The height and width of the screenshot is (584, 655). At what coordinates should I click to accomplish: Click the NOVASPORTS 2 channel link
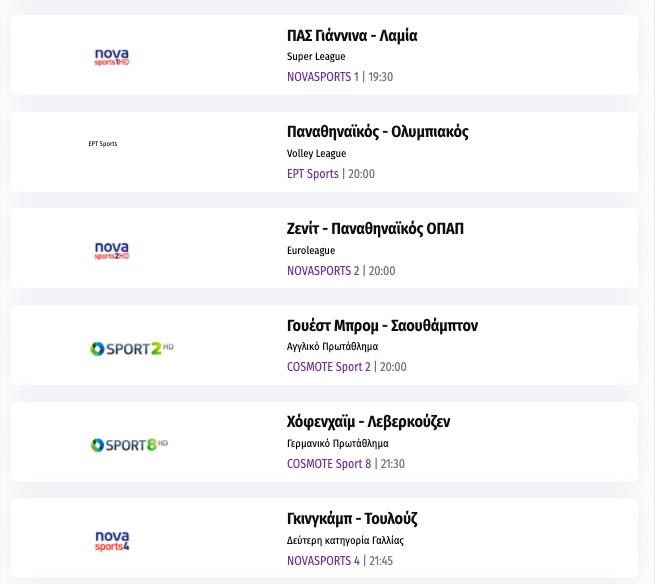point(322,271)
